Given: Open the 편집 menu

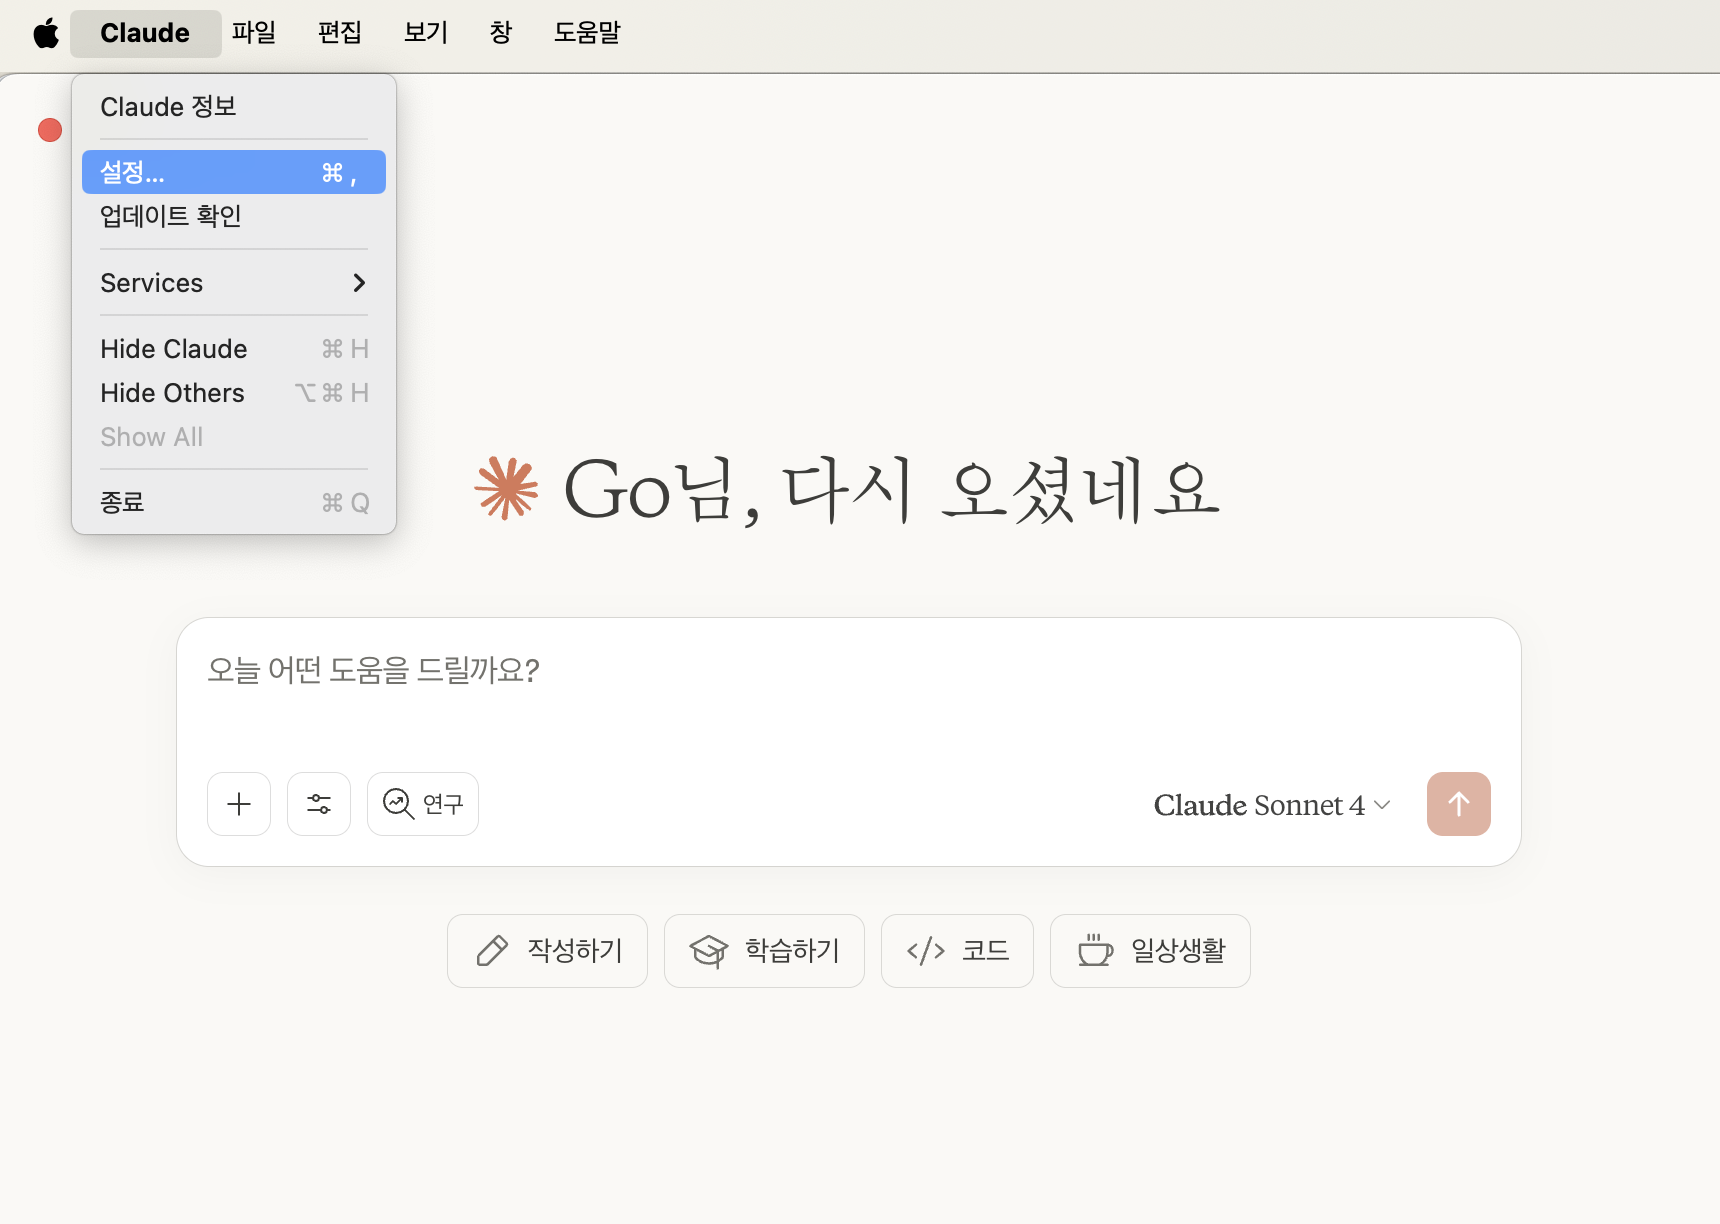Looking at the screenshot, I should [x=340, y=33].
